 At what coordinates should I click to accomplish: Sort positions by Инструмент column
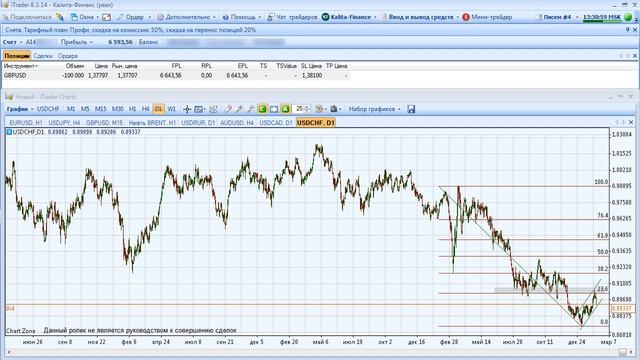click(x=21, y=66)
